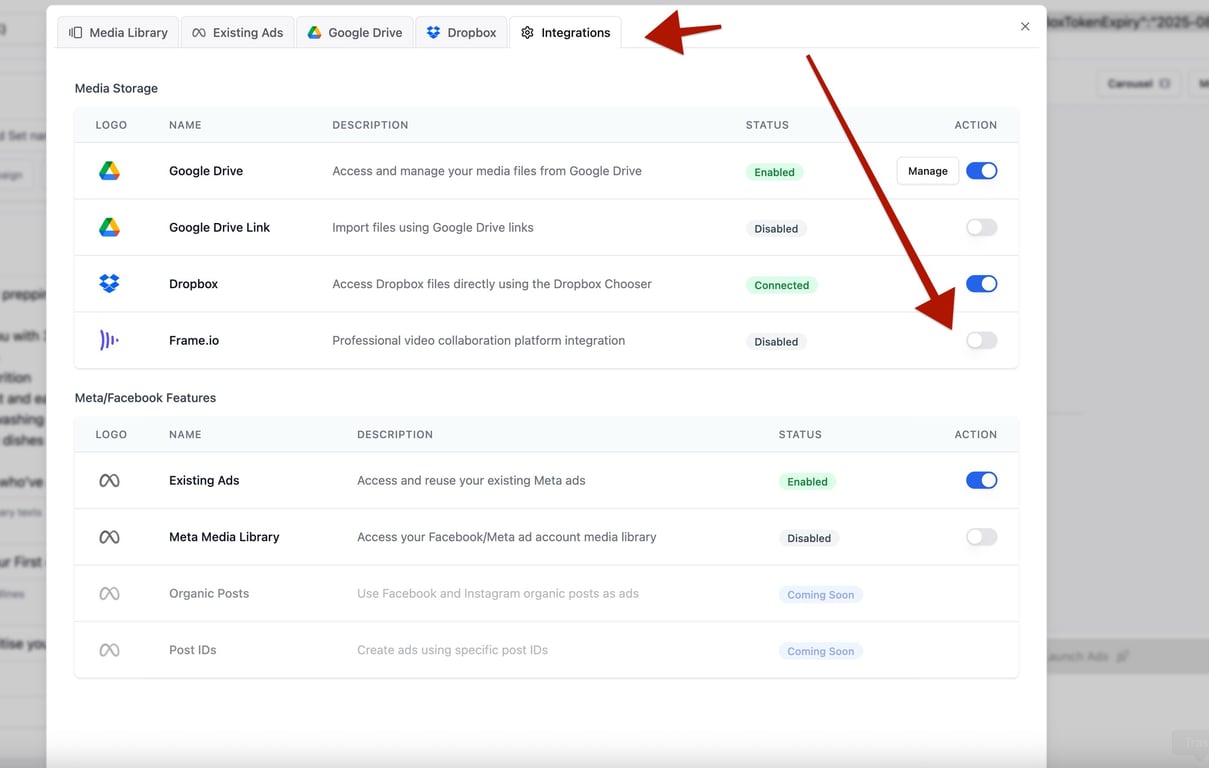
Task: Click the Dropbox icon in the tab bar
Action: coord(433,33)
